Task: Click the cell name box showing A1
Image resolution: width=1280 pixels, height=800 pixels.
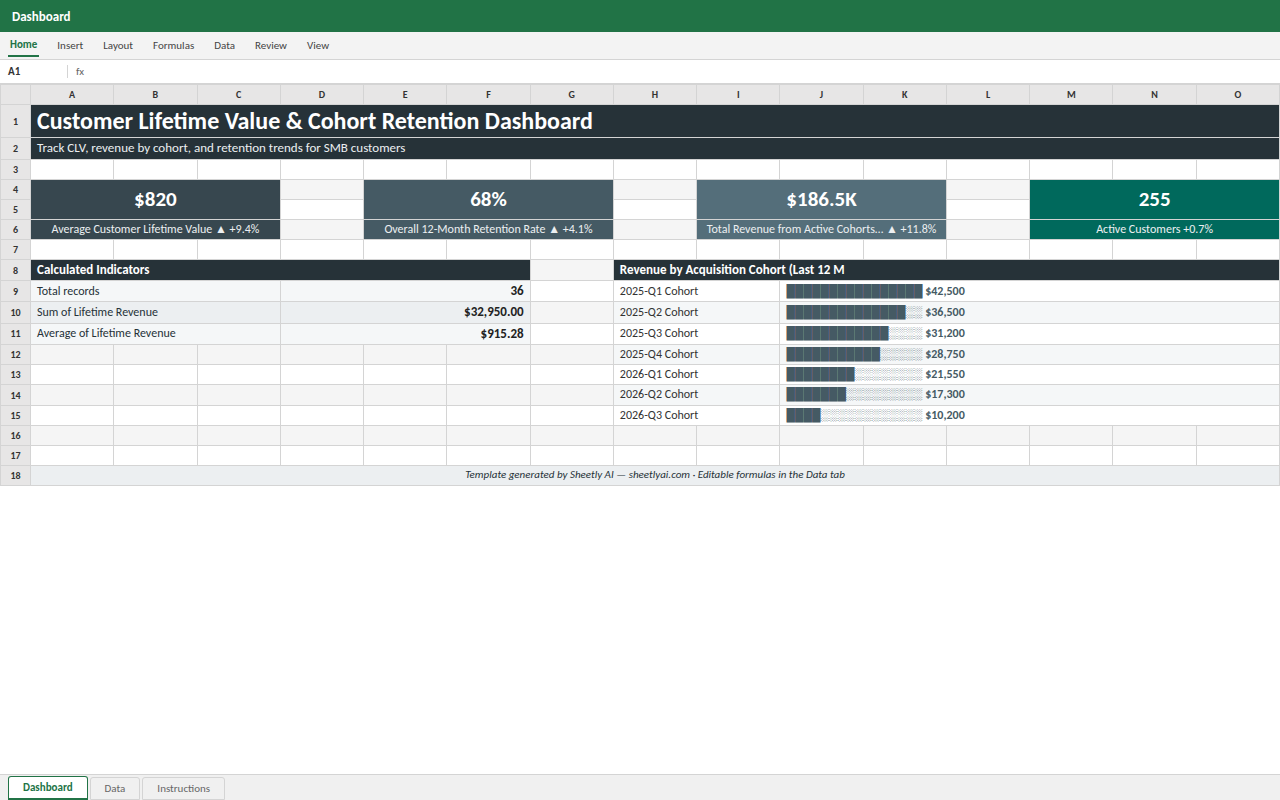Action: (35, 72)
